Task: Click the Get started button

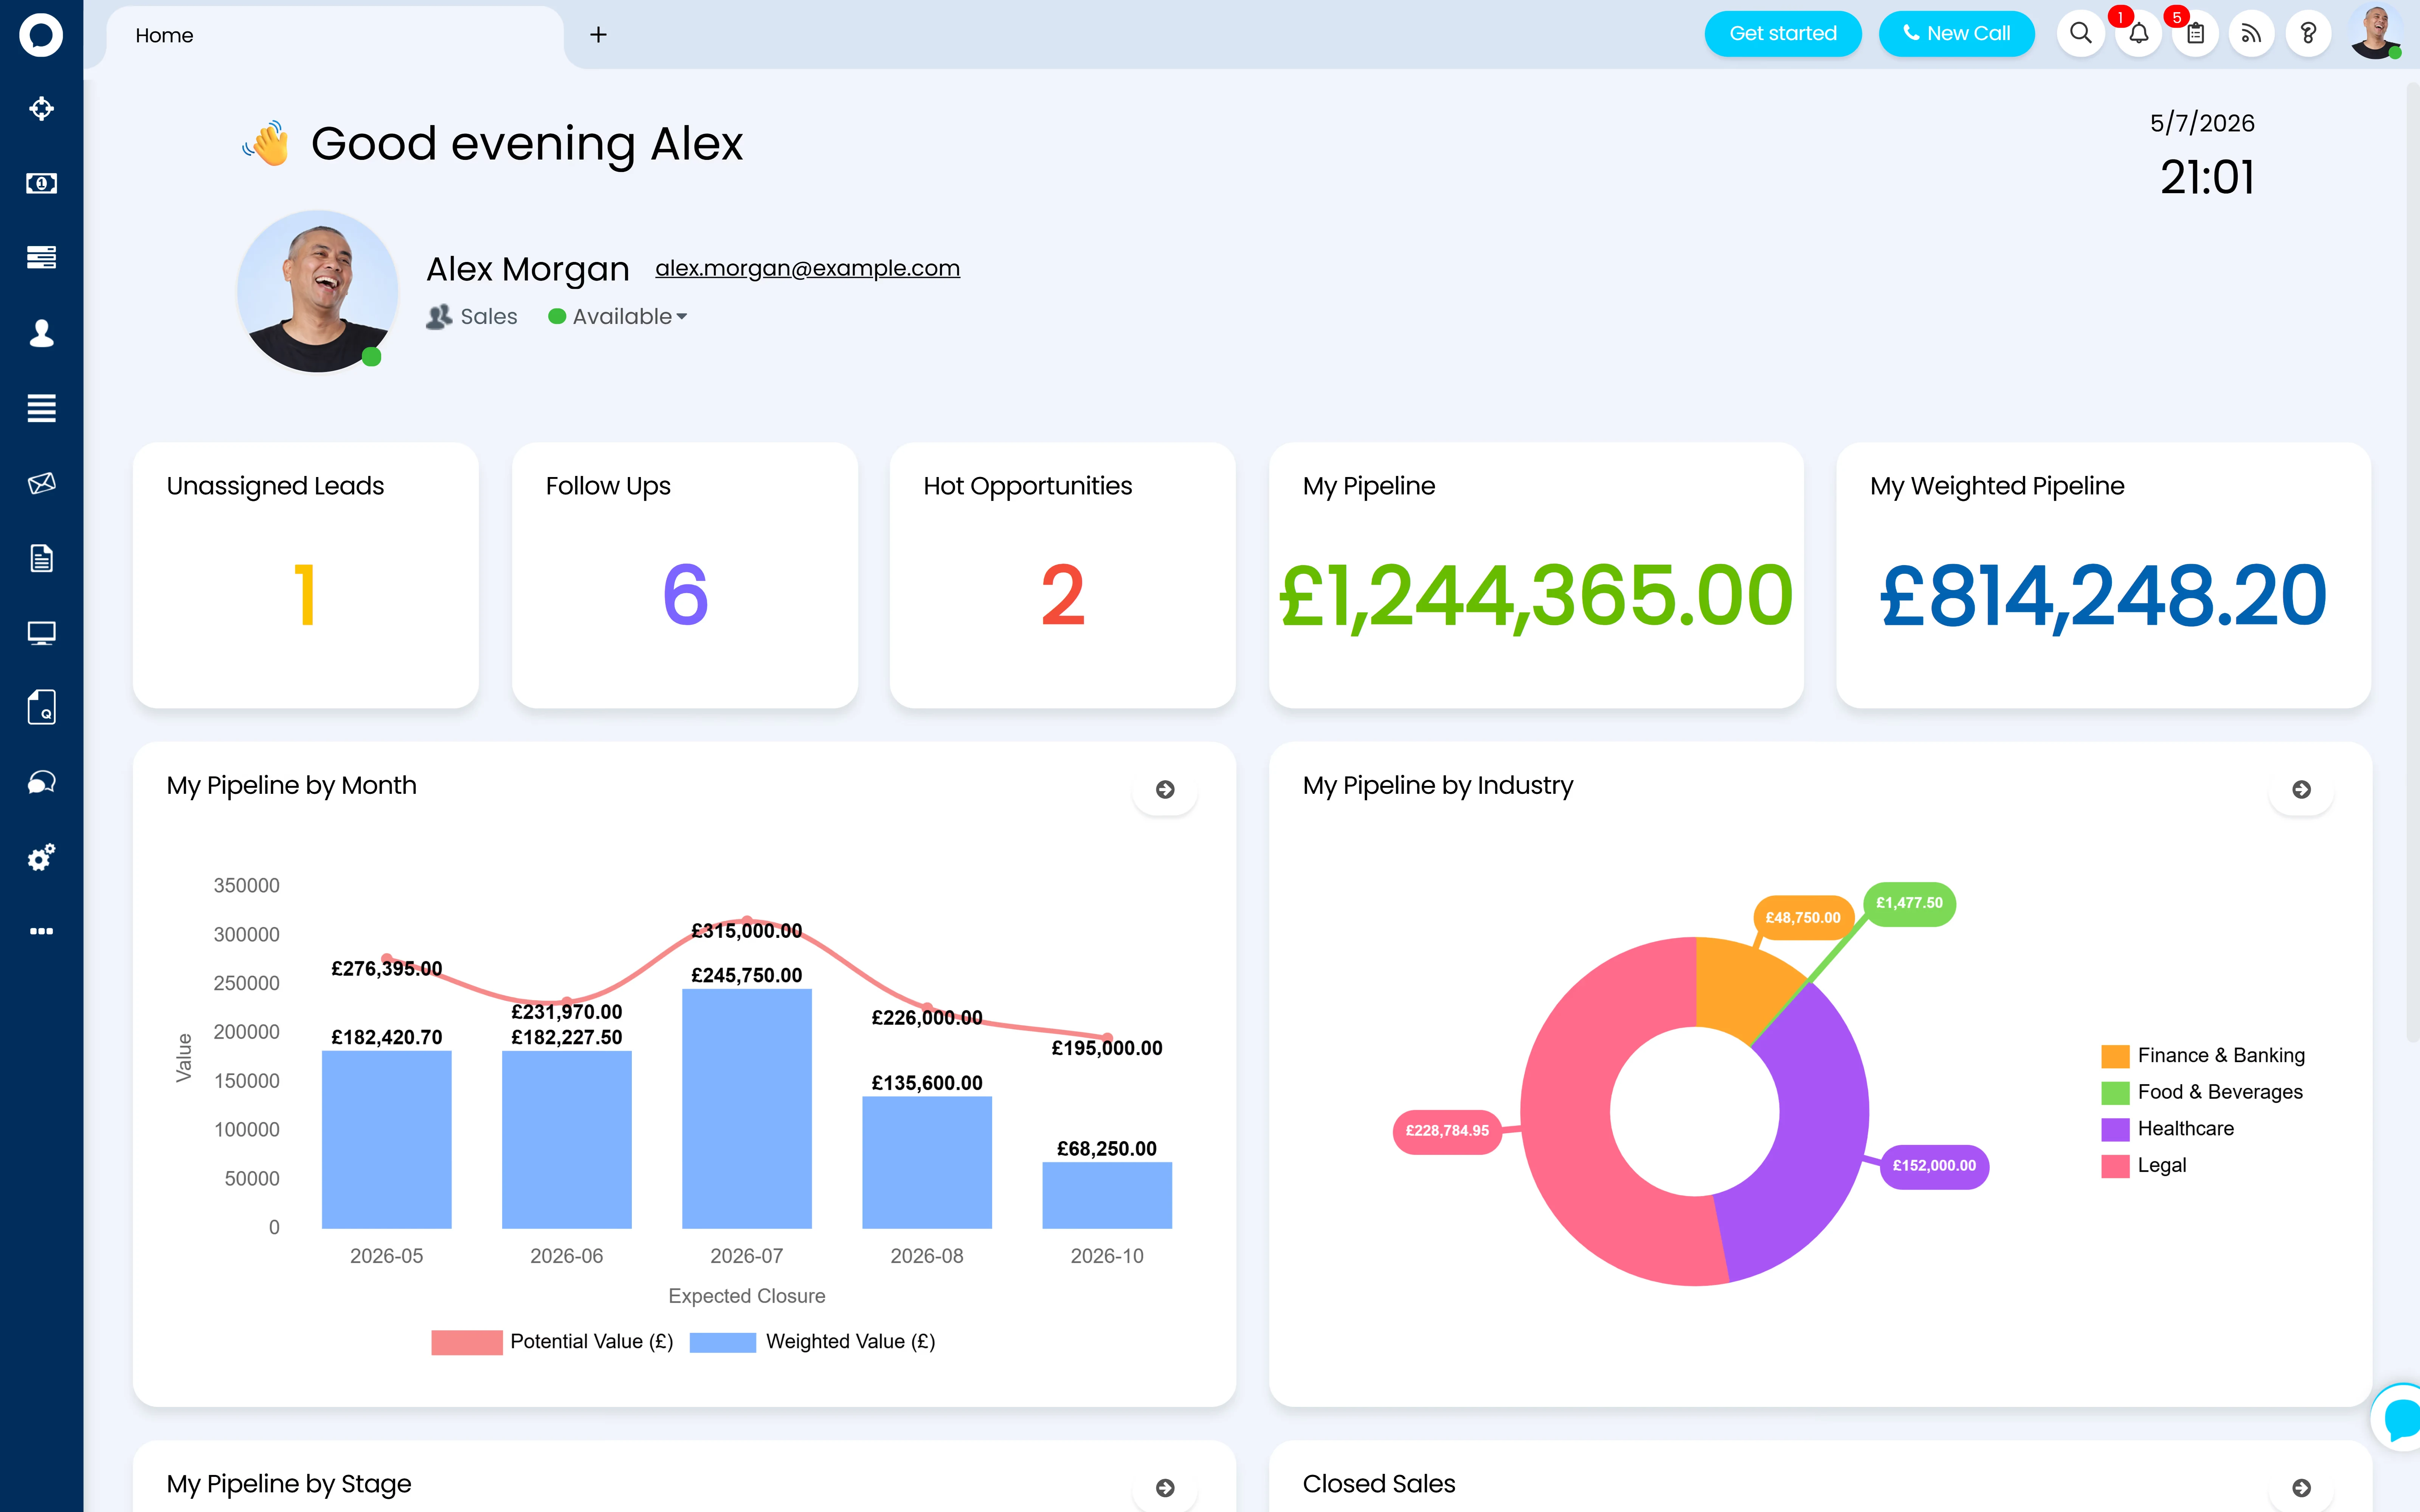Action: (1783, 34)
